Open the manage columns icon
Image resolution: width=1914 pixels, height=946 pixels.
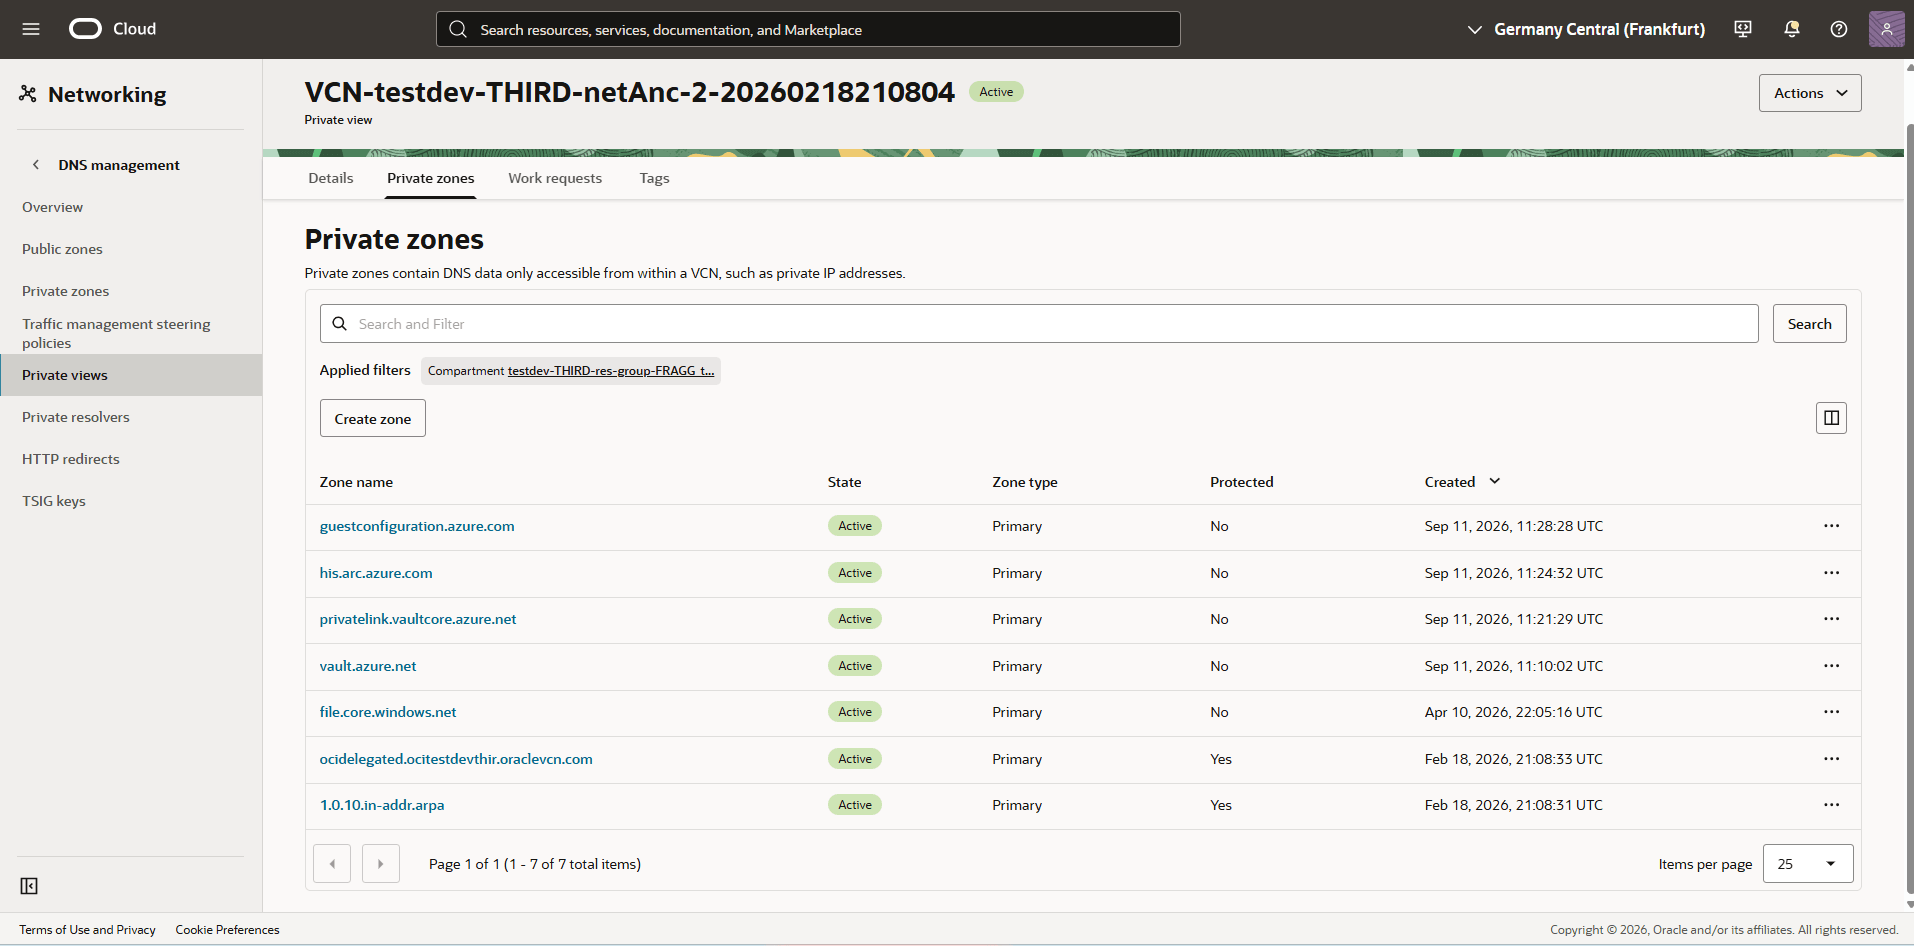coord(1831,418)
